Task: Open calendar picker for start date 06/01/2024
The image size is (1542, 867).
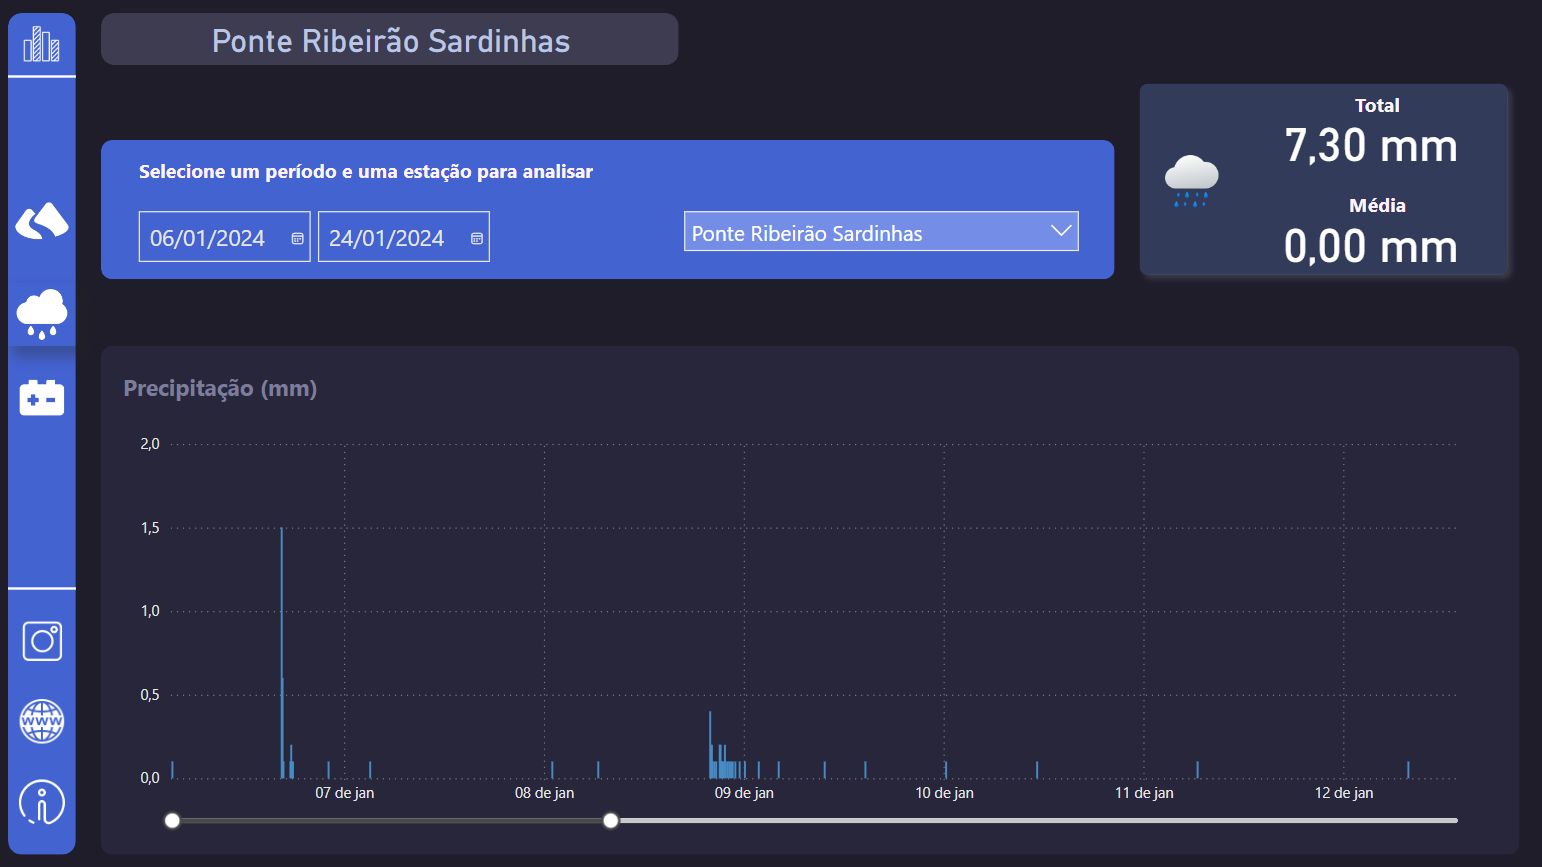Action: tap(297, 238)
